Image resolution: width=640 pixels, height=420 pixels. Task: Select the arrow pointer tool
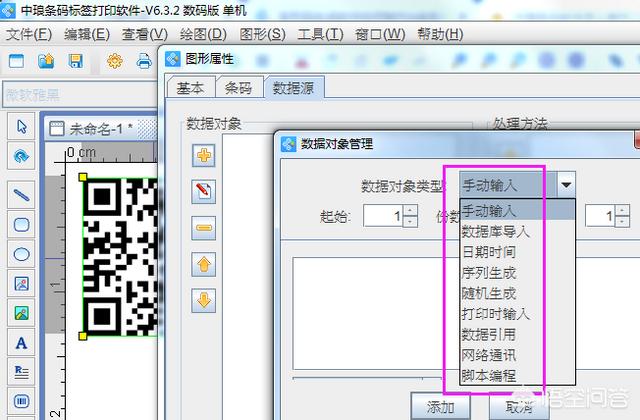(x=21, y=127)
